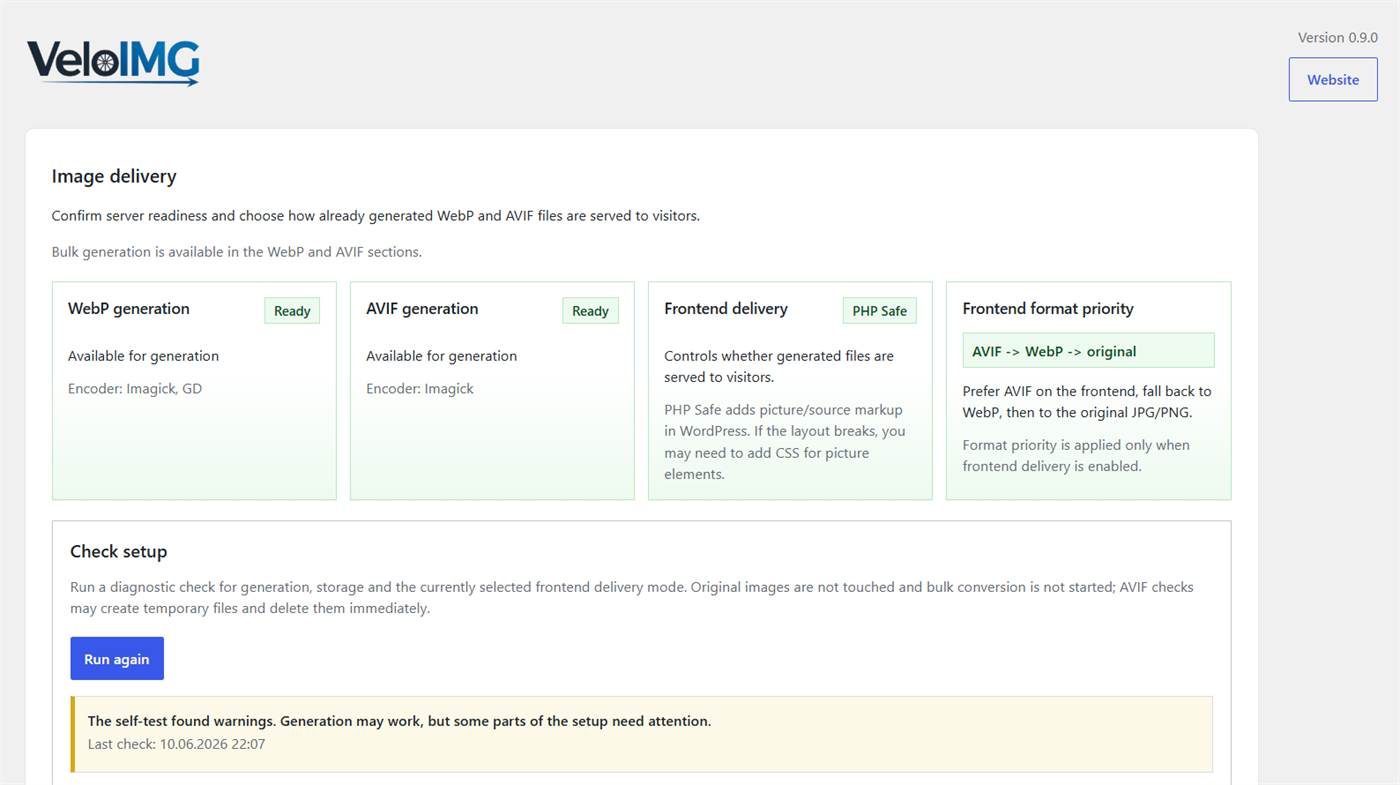Image resolution: width=1400 pixels, height=785 pixels.
Task: Click 'Available for generation' in AVIF card
Action: 441,356
